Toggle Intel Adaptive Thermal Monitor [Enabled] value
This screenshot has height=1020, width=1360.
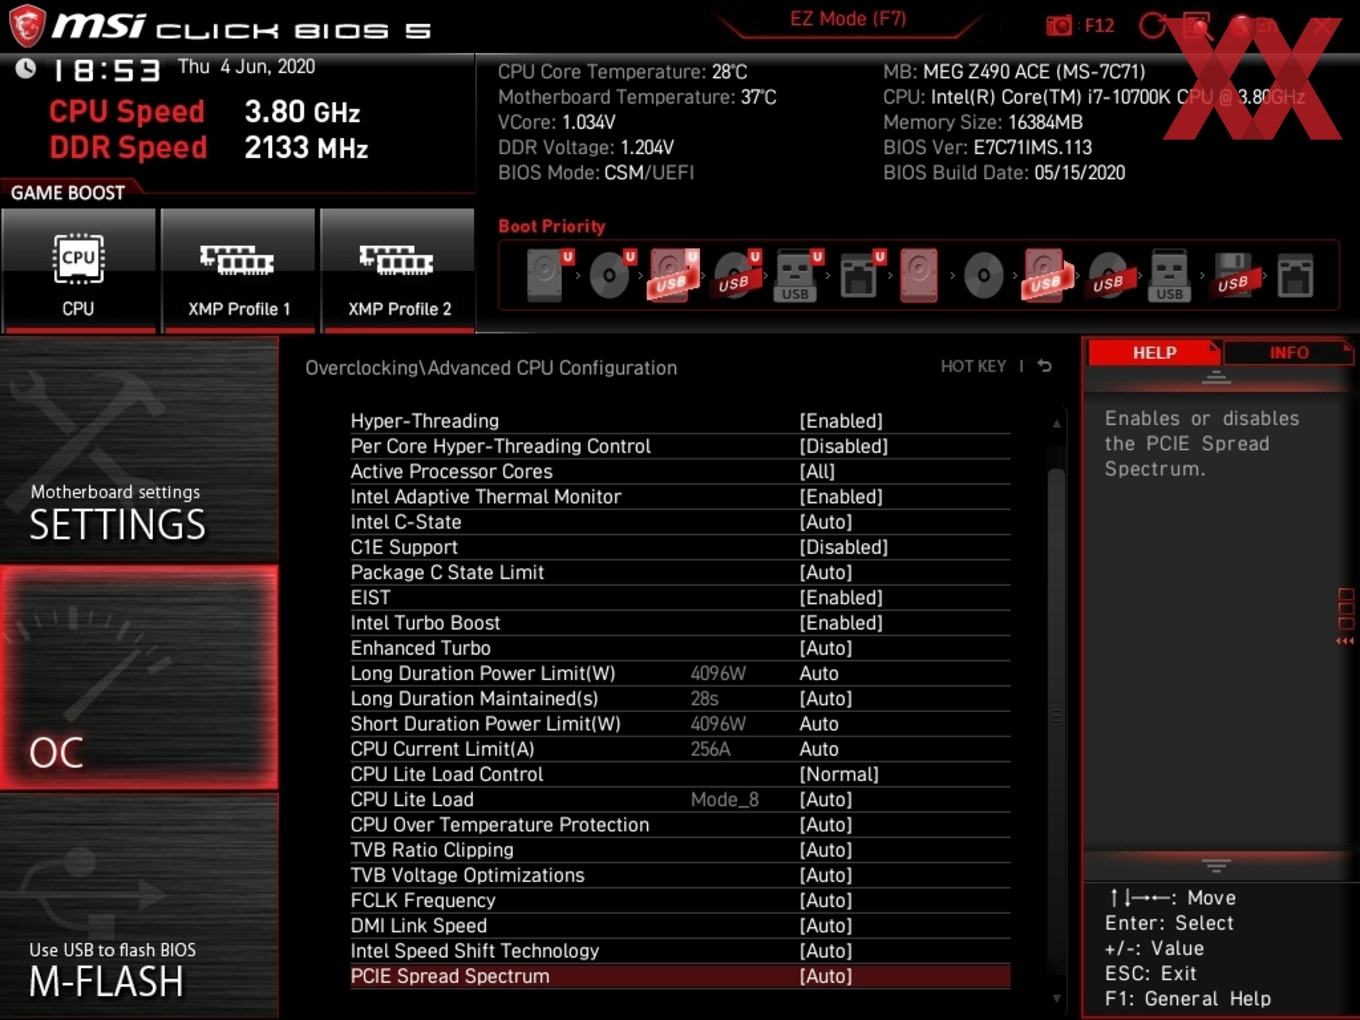tap(841, 497)
